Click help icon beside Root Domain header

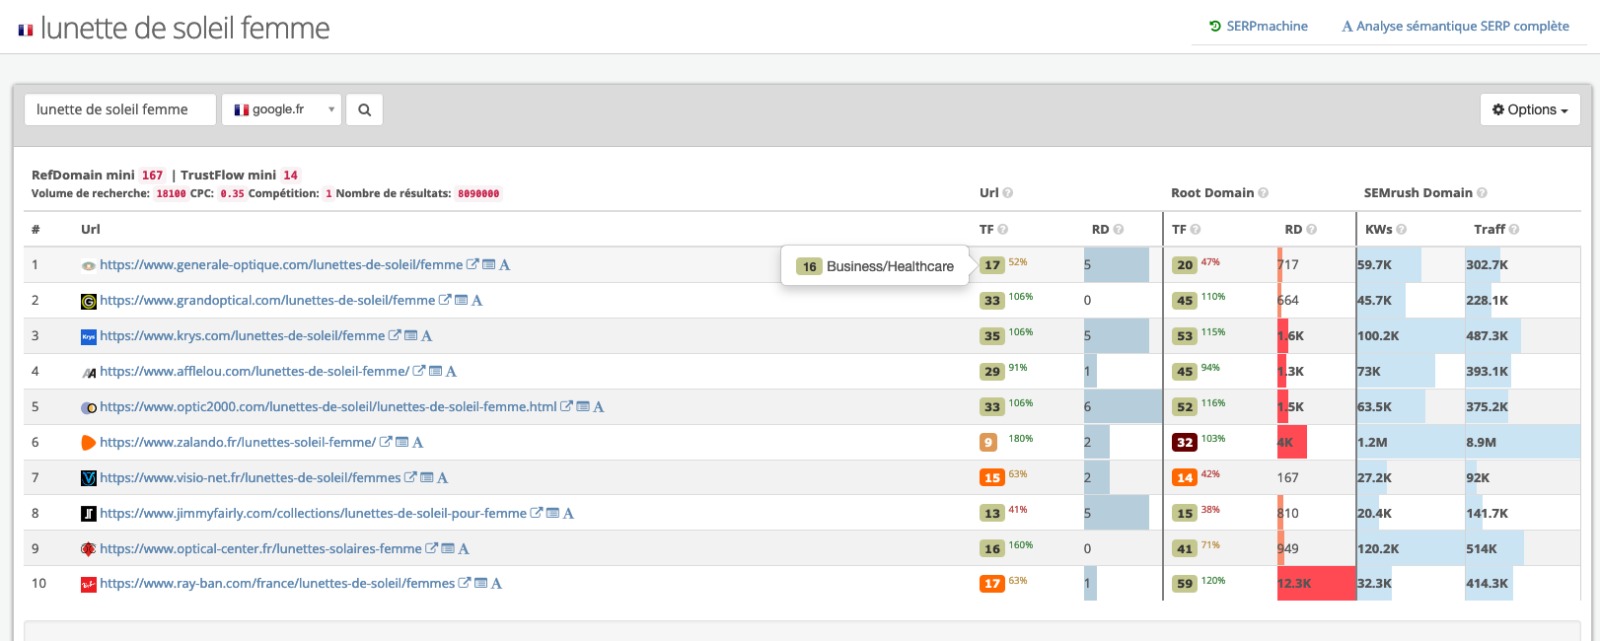point(1263,193)
